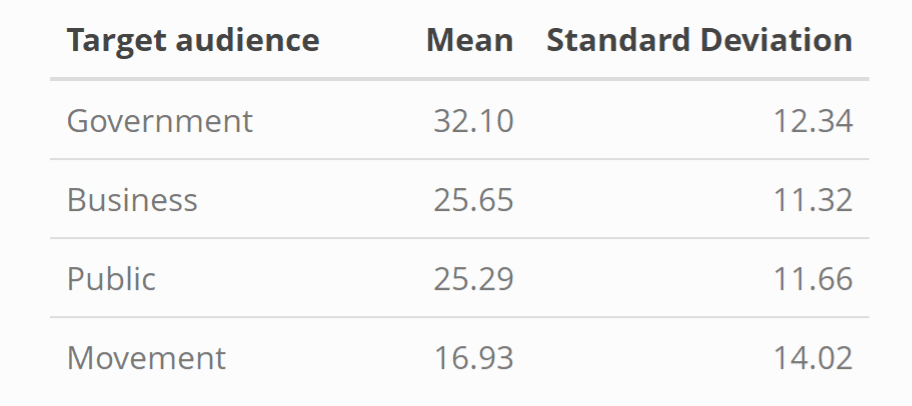Click Government mean value 32.10
This screenshot has height=406, width=912.
tap(473, 121)
